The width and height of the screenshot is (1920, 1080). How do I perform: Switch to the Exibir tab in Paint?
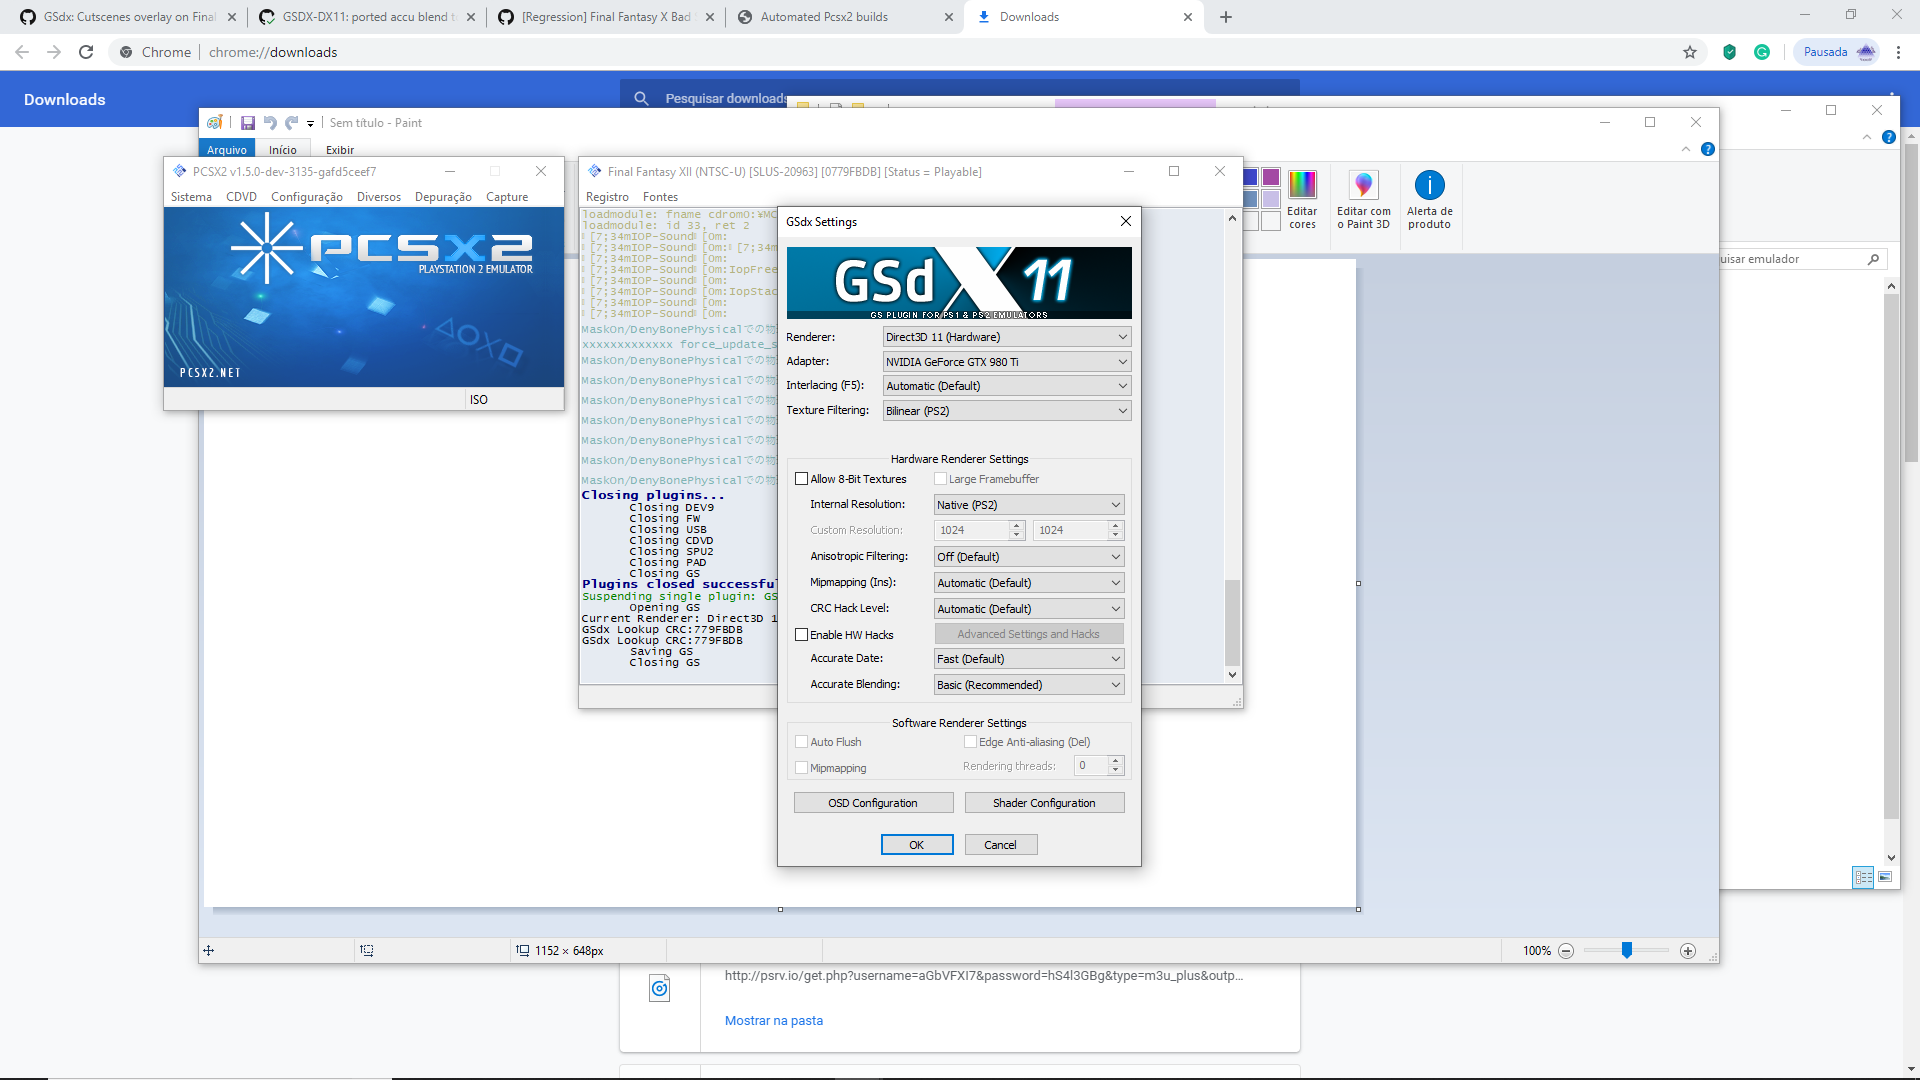339,148
